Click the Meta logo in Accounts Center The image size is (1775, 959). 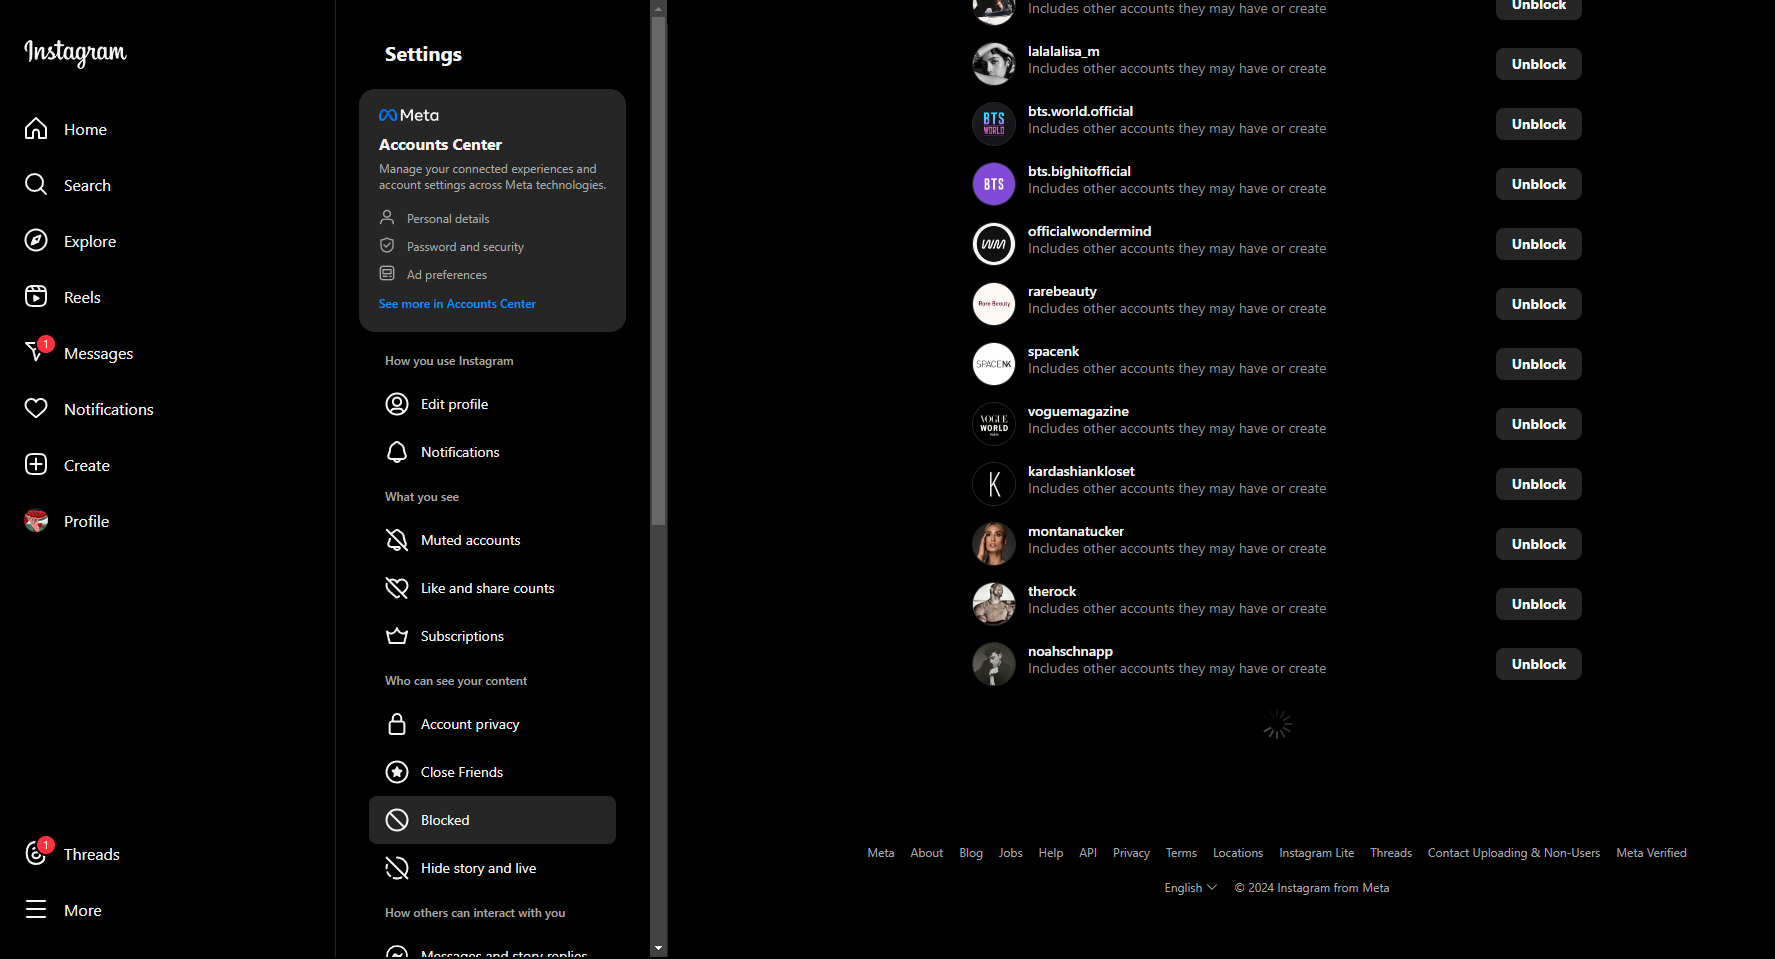point(409,115)
